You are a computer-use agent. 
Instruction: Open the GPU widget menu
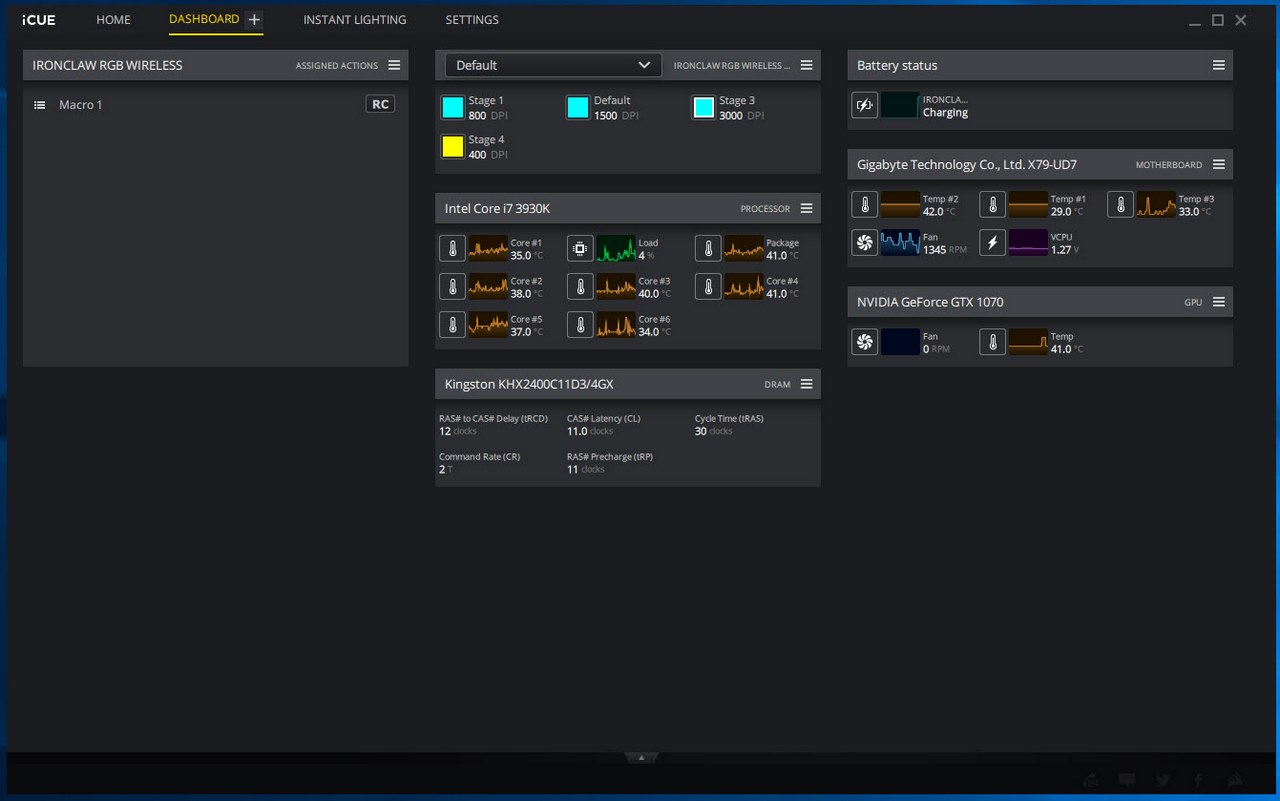[x=1218, y=302]
